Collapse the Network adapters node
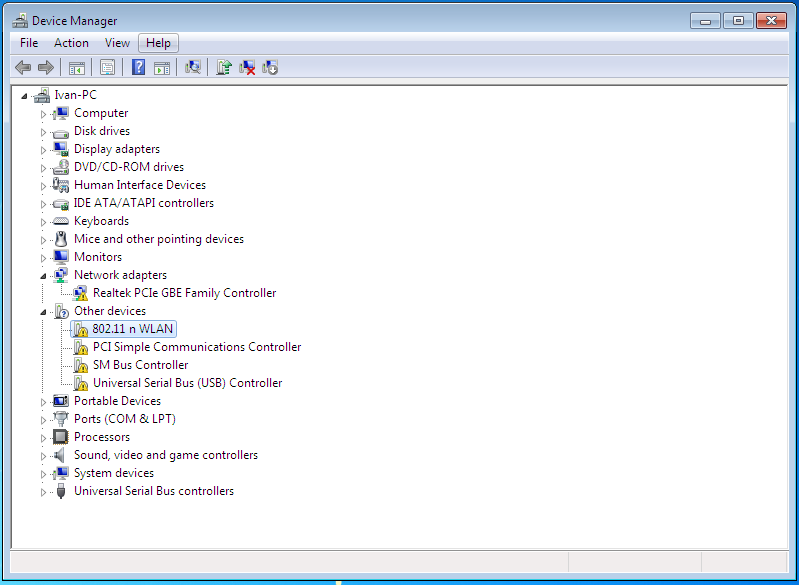The image size is (799, 585). (x=43, y=276)
